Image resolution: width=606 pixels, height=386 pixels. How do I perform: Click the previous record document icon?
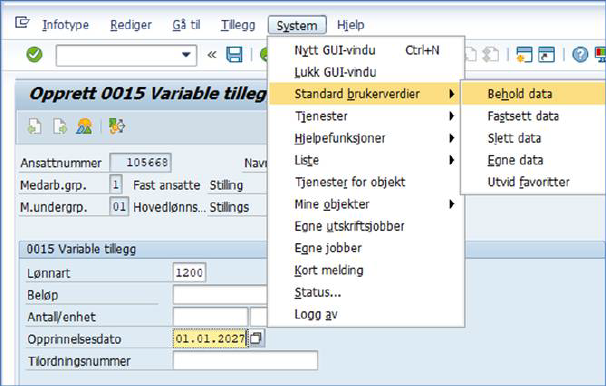click(34, 126)
